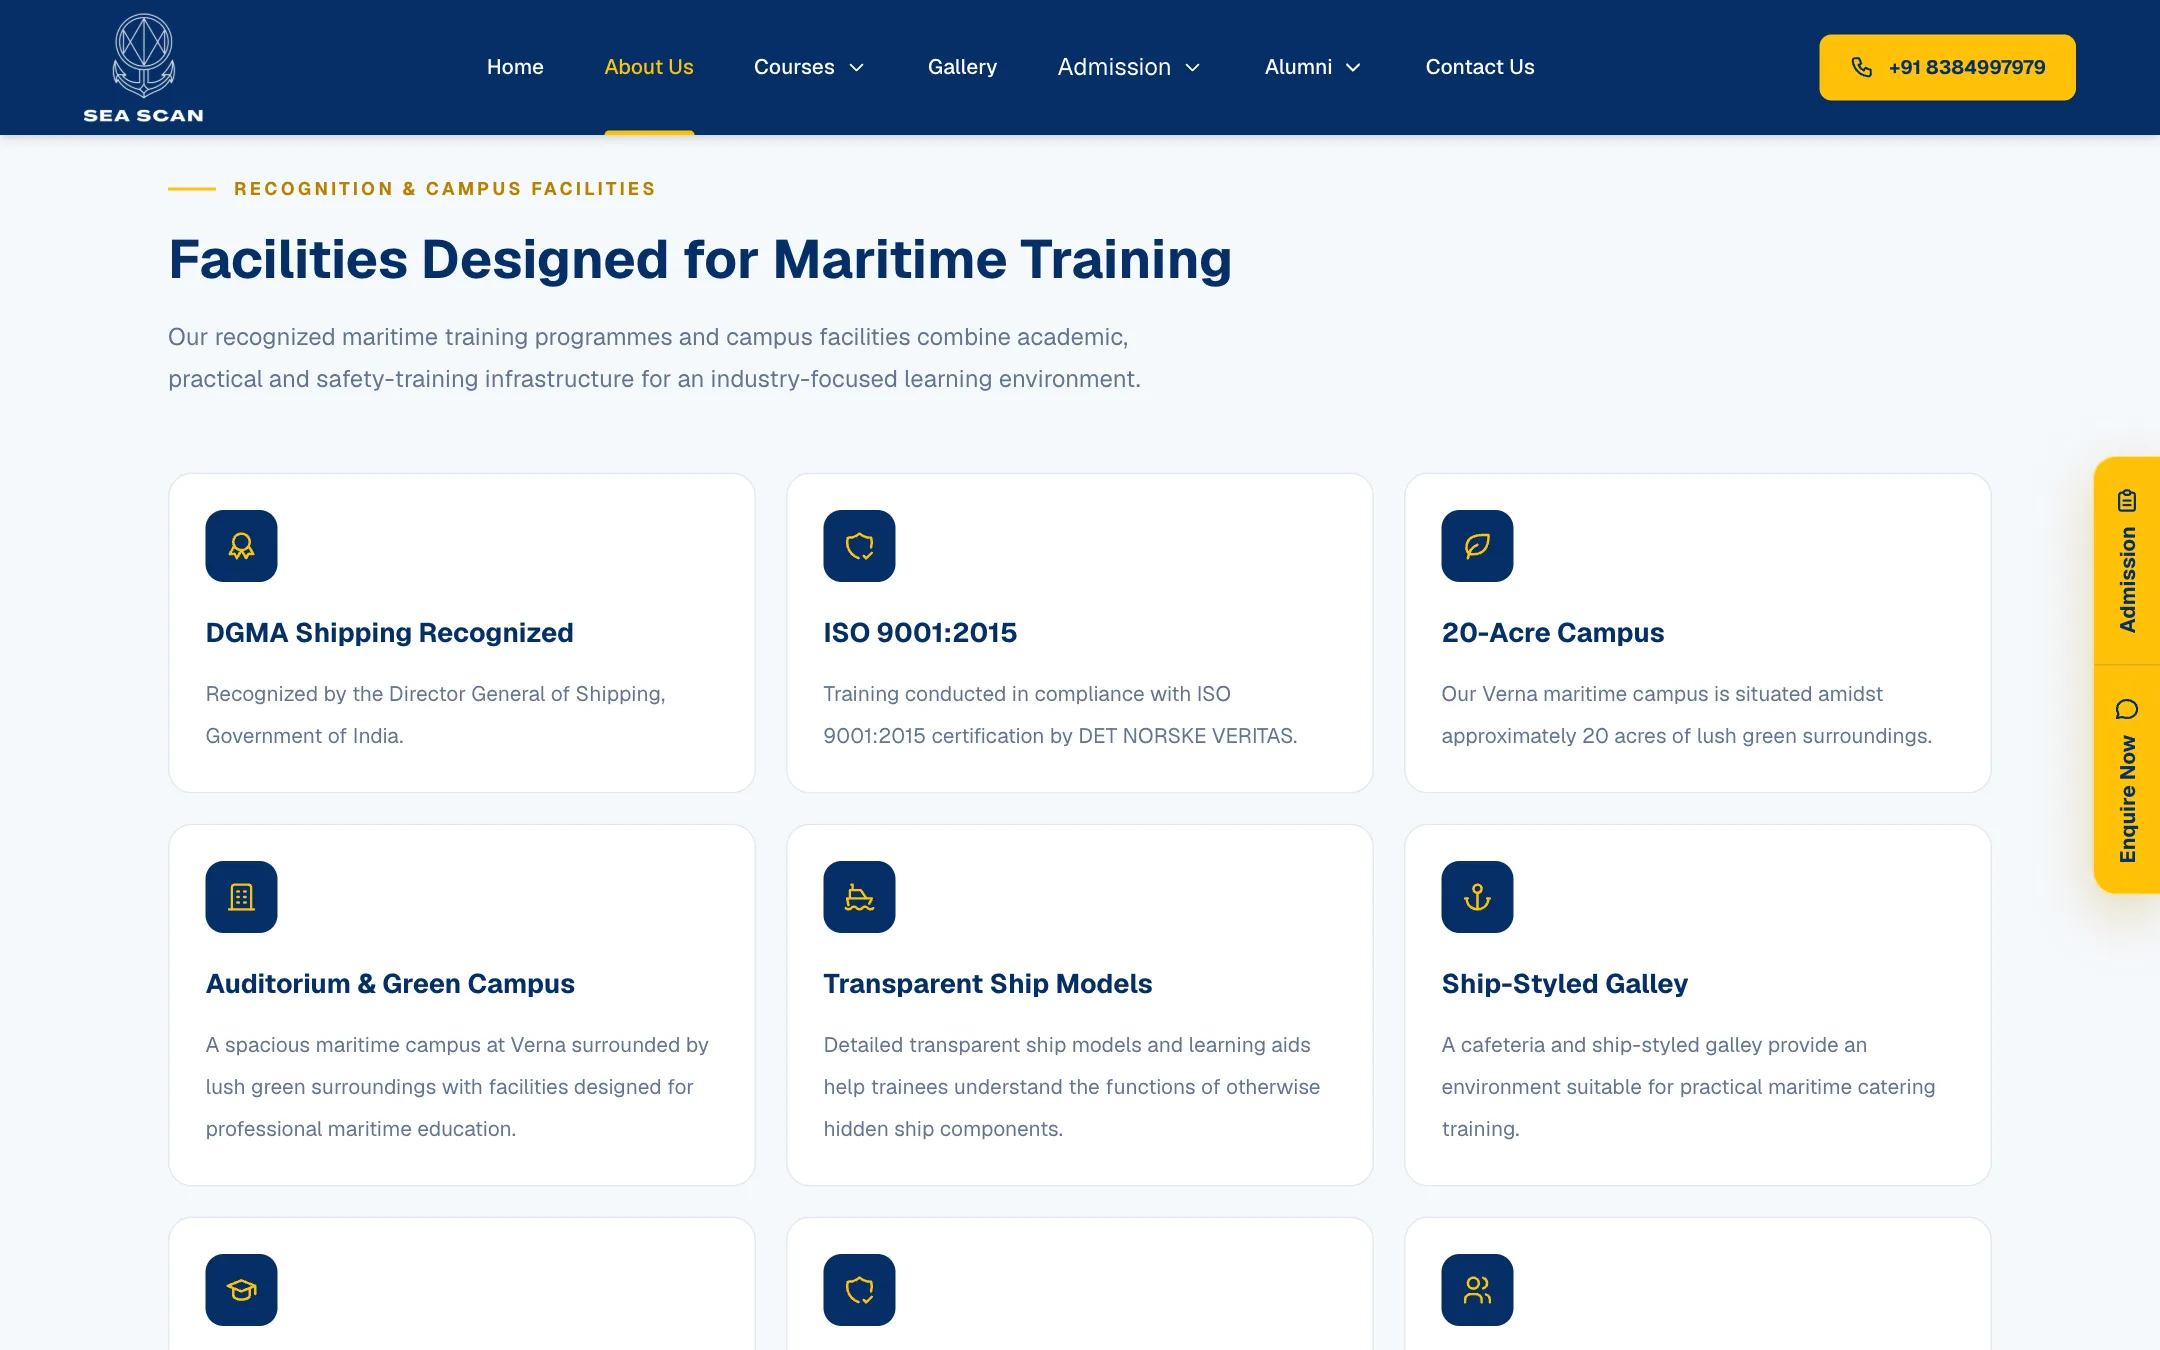Click the award ribbon icon on DGMA card
The height and width of the screenshot is (1350, 2160).
(241, 546)
